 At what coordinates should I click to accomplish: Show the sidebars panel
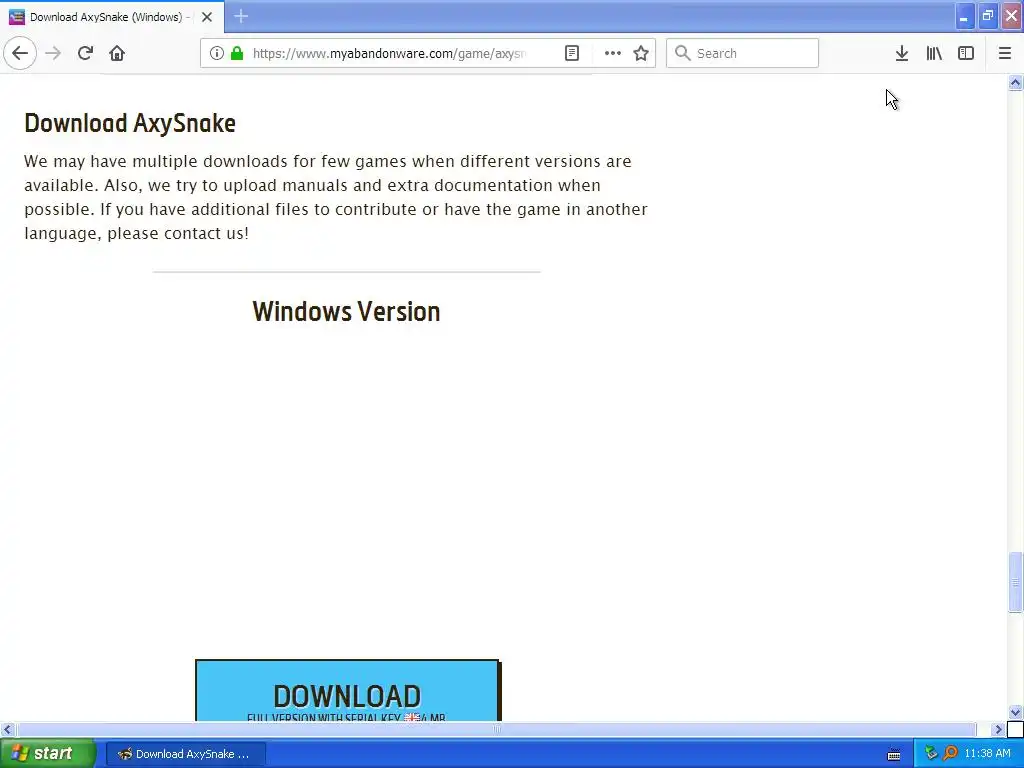[966, 53]
